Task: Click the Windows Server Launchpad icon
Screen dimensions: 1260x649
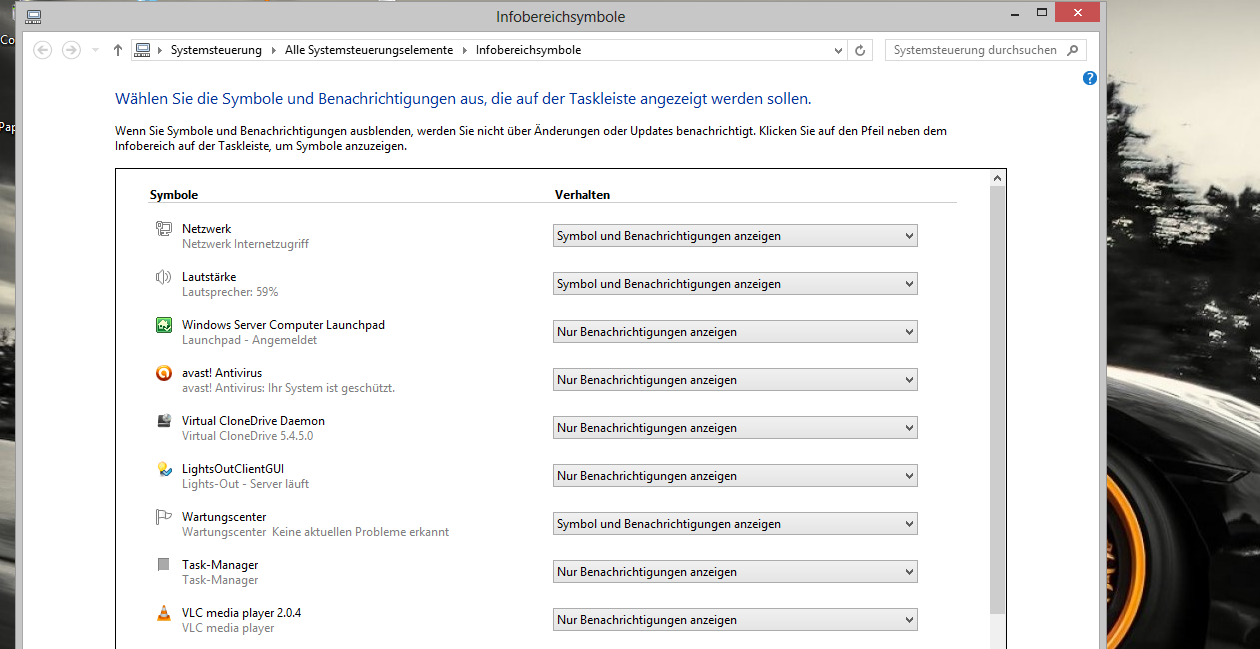Action: click(x=164, y=325)
